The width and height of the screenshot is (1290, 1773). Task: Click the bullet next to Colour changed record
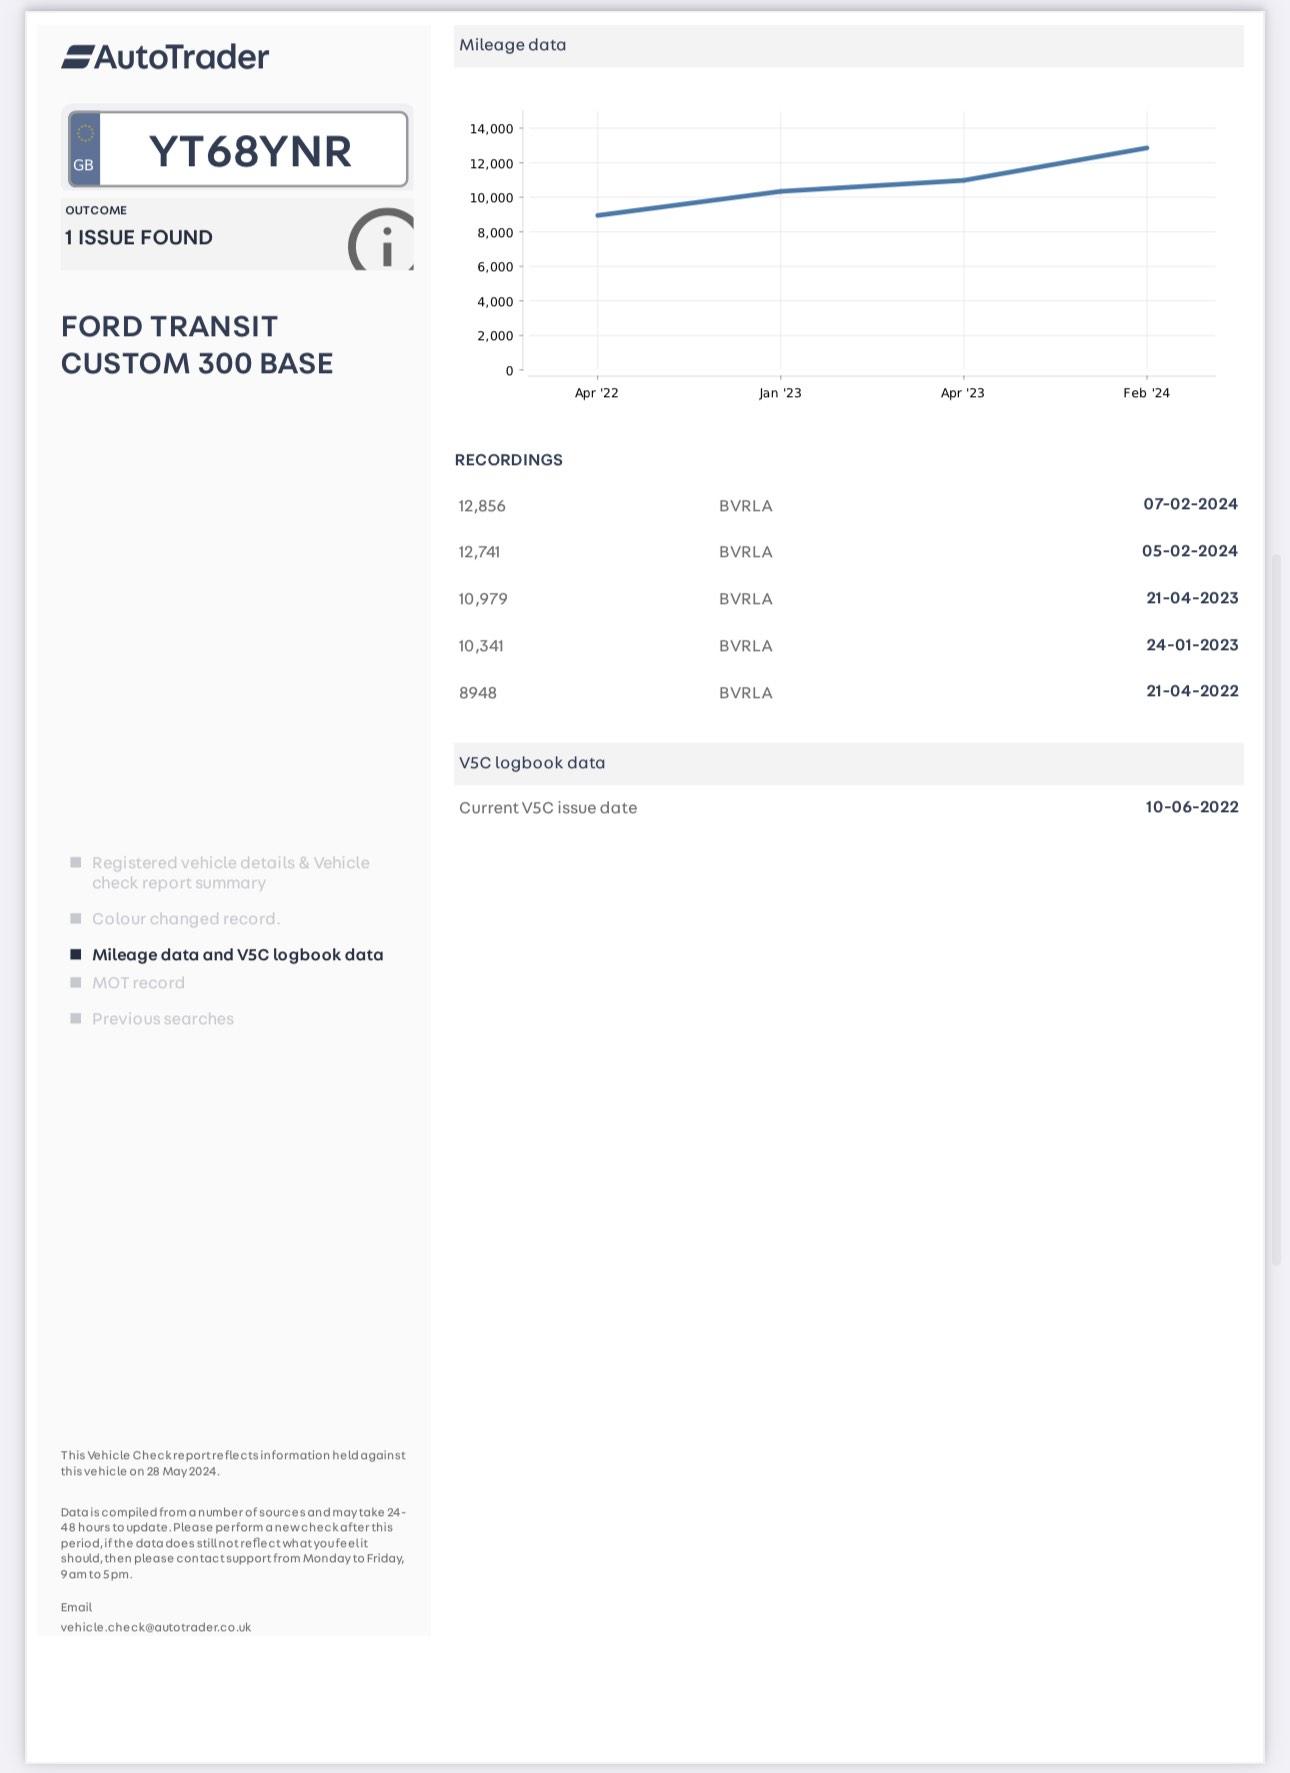tap(75, 919)
